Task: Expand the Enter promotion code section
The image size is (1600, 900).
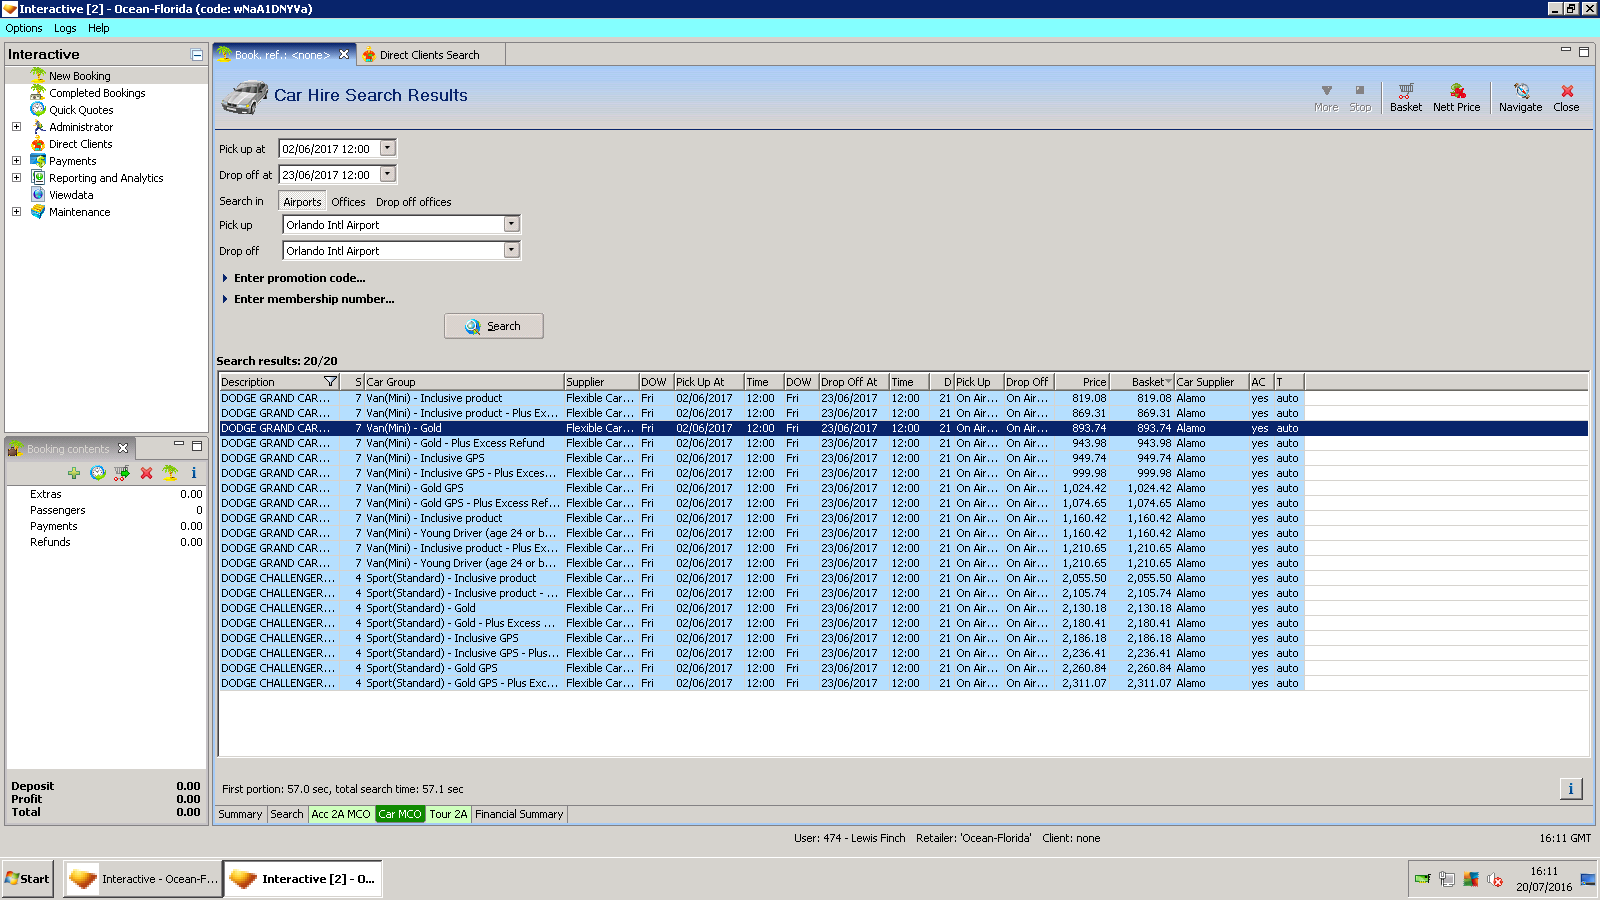Action: click(x=299, y=278)
